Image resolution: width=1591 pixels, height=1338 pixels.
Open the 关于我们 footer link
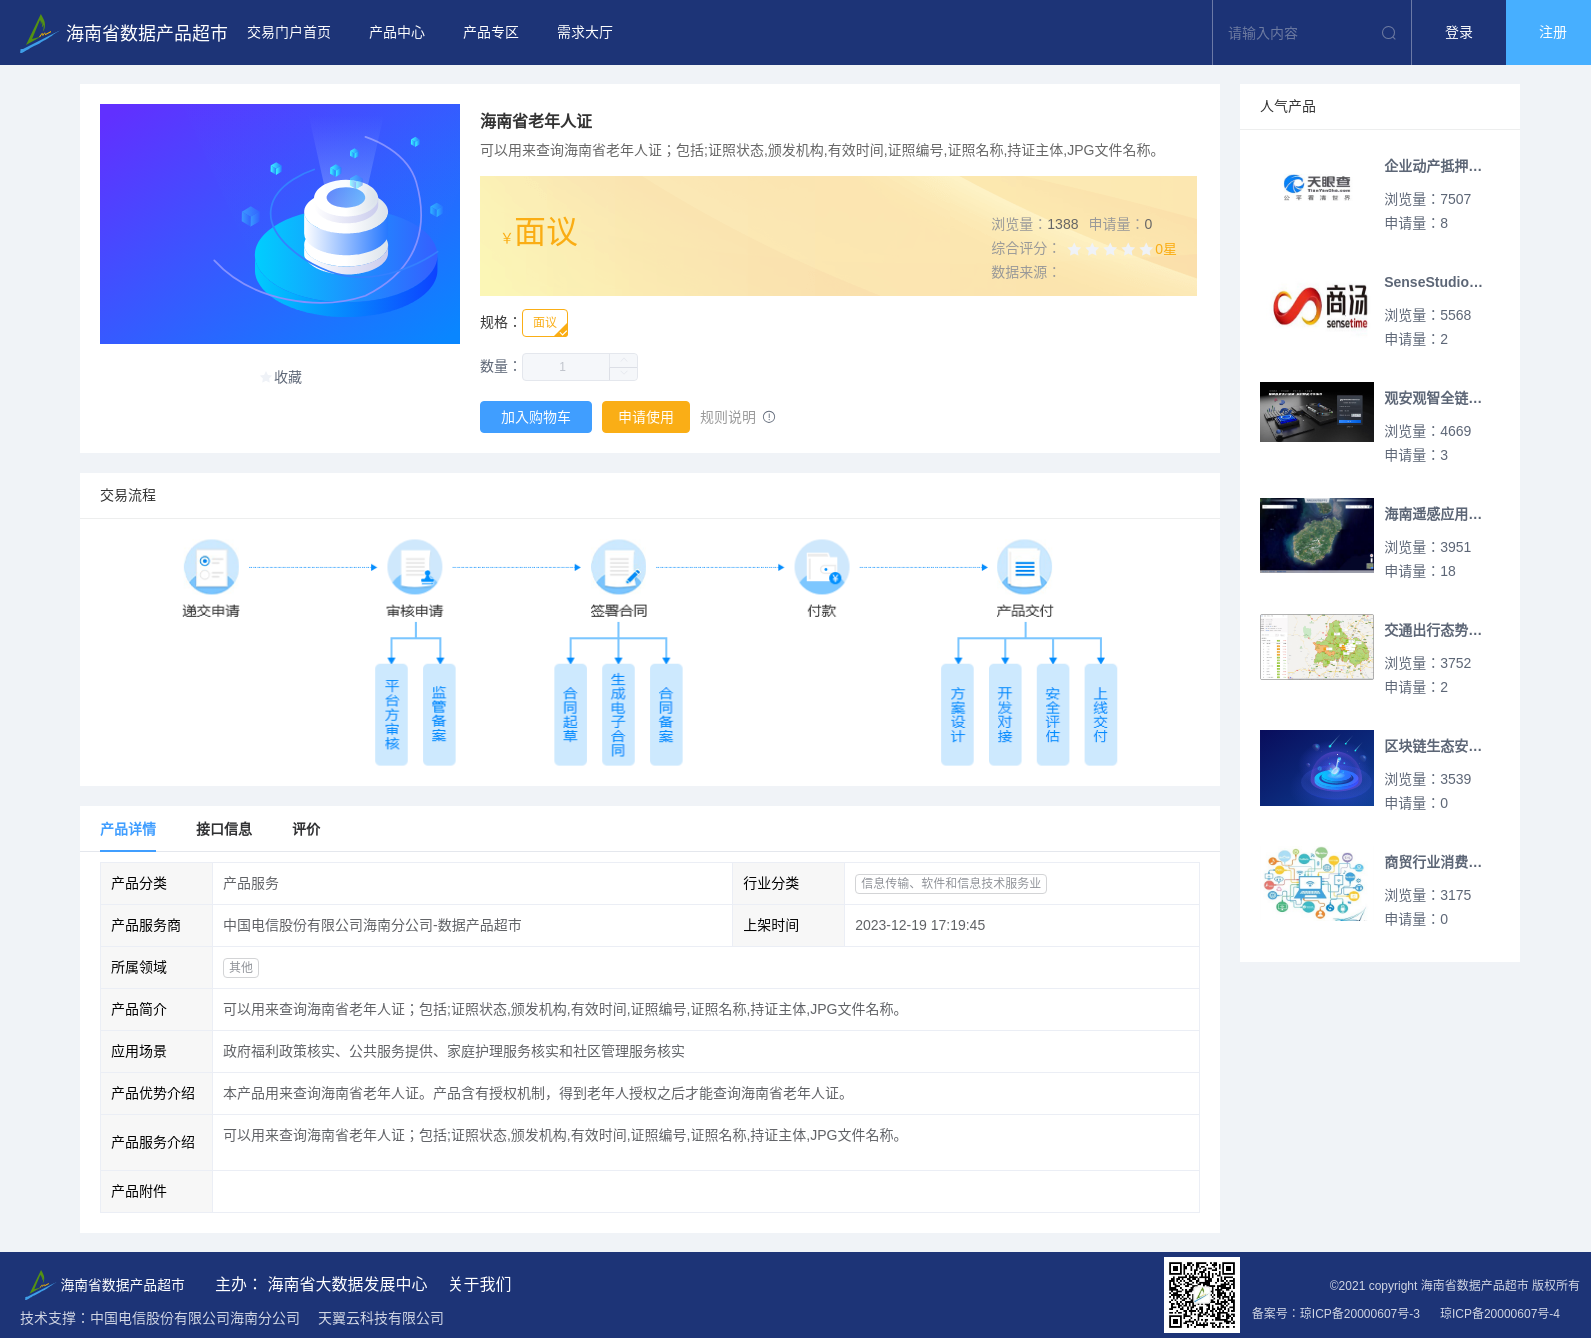(480, 1284)
